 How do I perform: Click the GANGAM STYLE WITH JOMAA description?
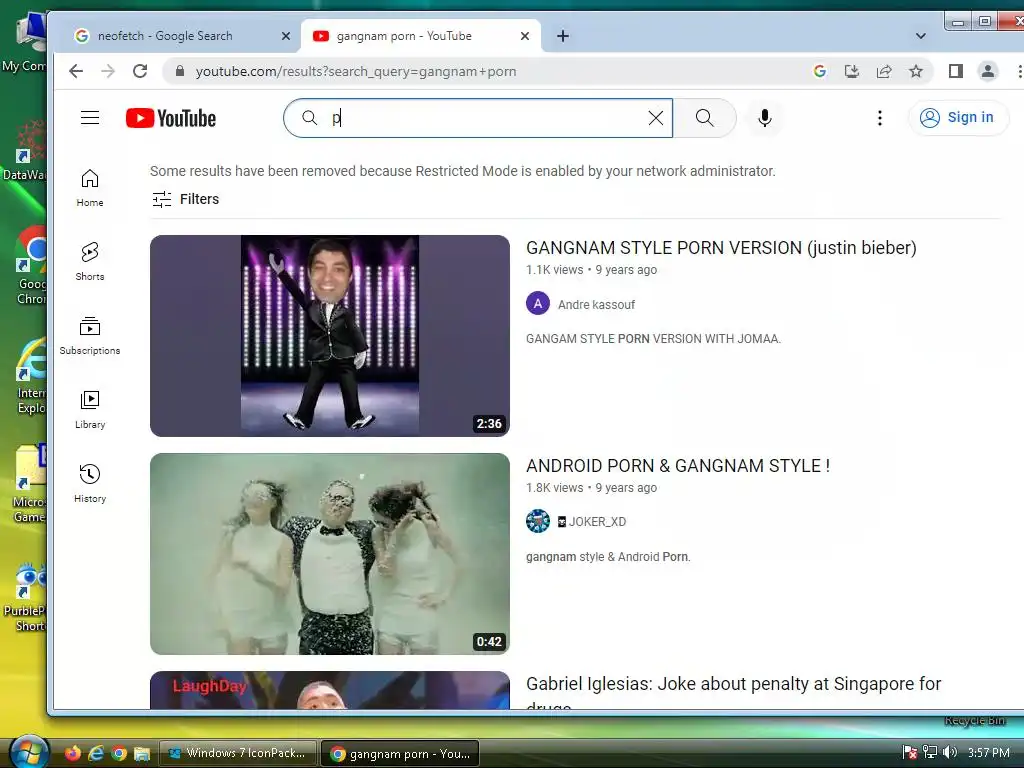(653, 339)
